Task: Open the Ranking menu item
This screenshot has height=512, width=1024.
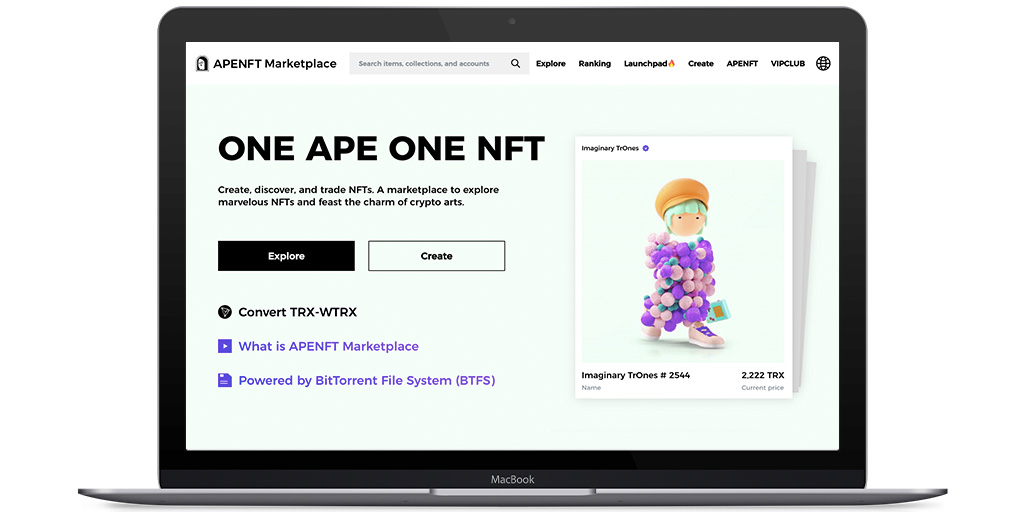Action: pos(594,63)
